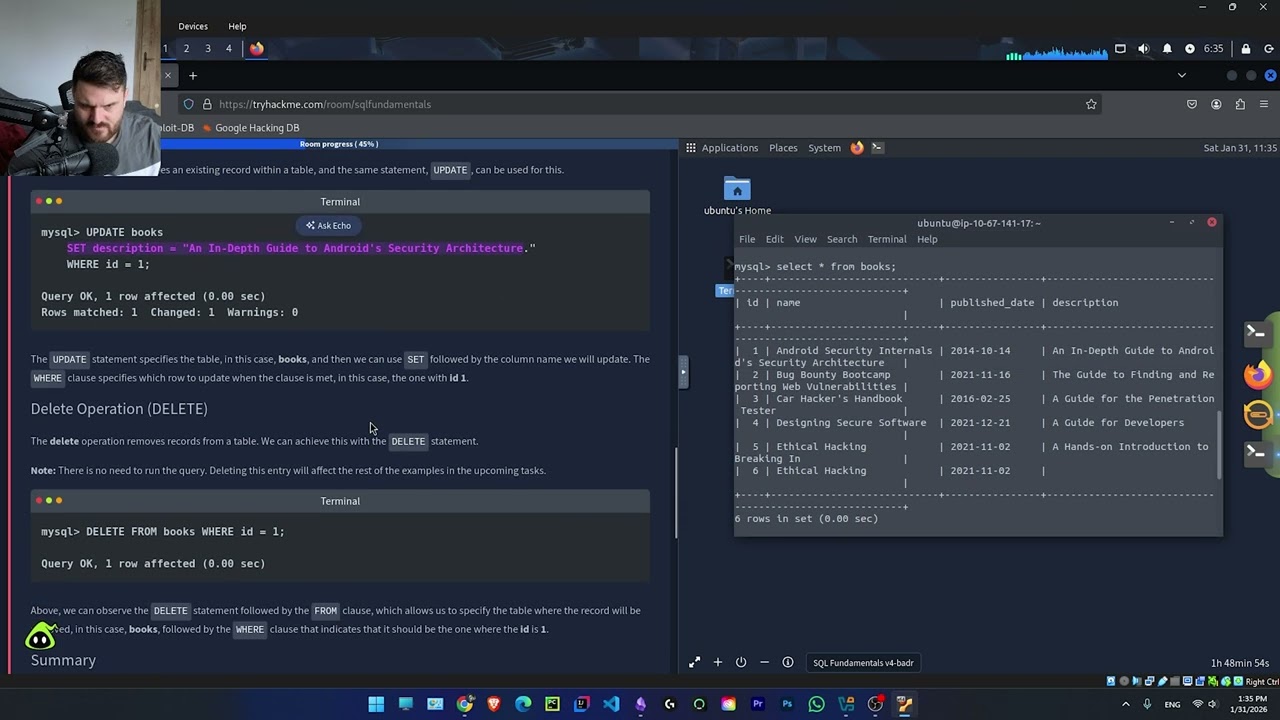Show hidden tray icons chevron

tap(1126, 704)
